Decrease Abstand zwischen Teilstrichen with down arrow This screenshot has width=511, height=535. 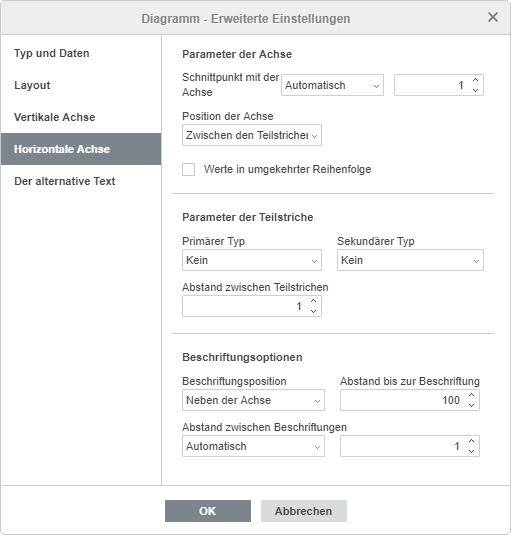pyautogui.click(x=313, y=311)
